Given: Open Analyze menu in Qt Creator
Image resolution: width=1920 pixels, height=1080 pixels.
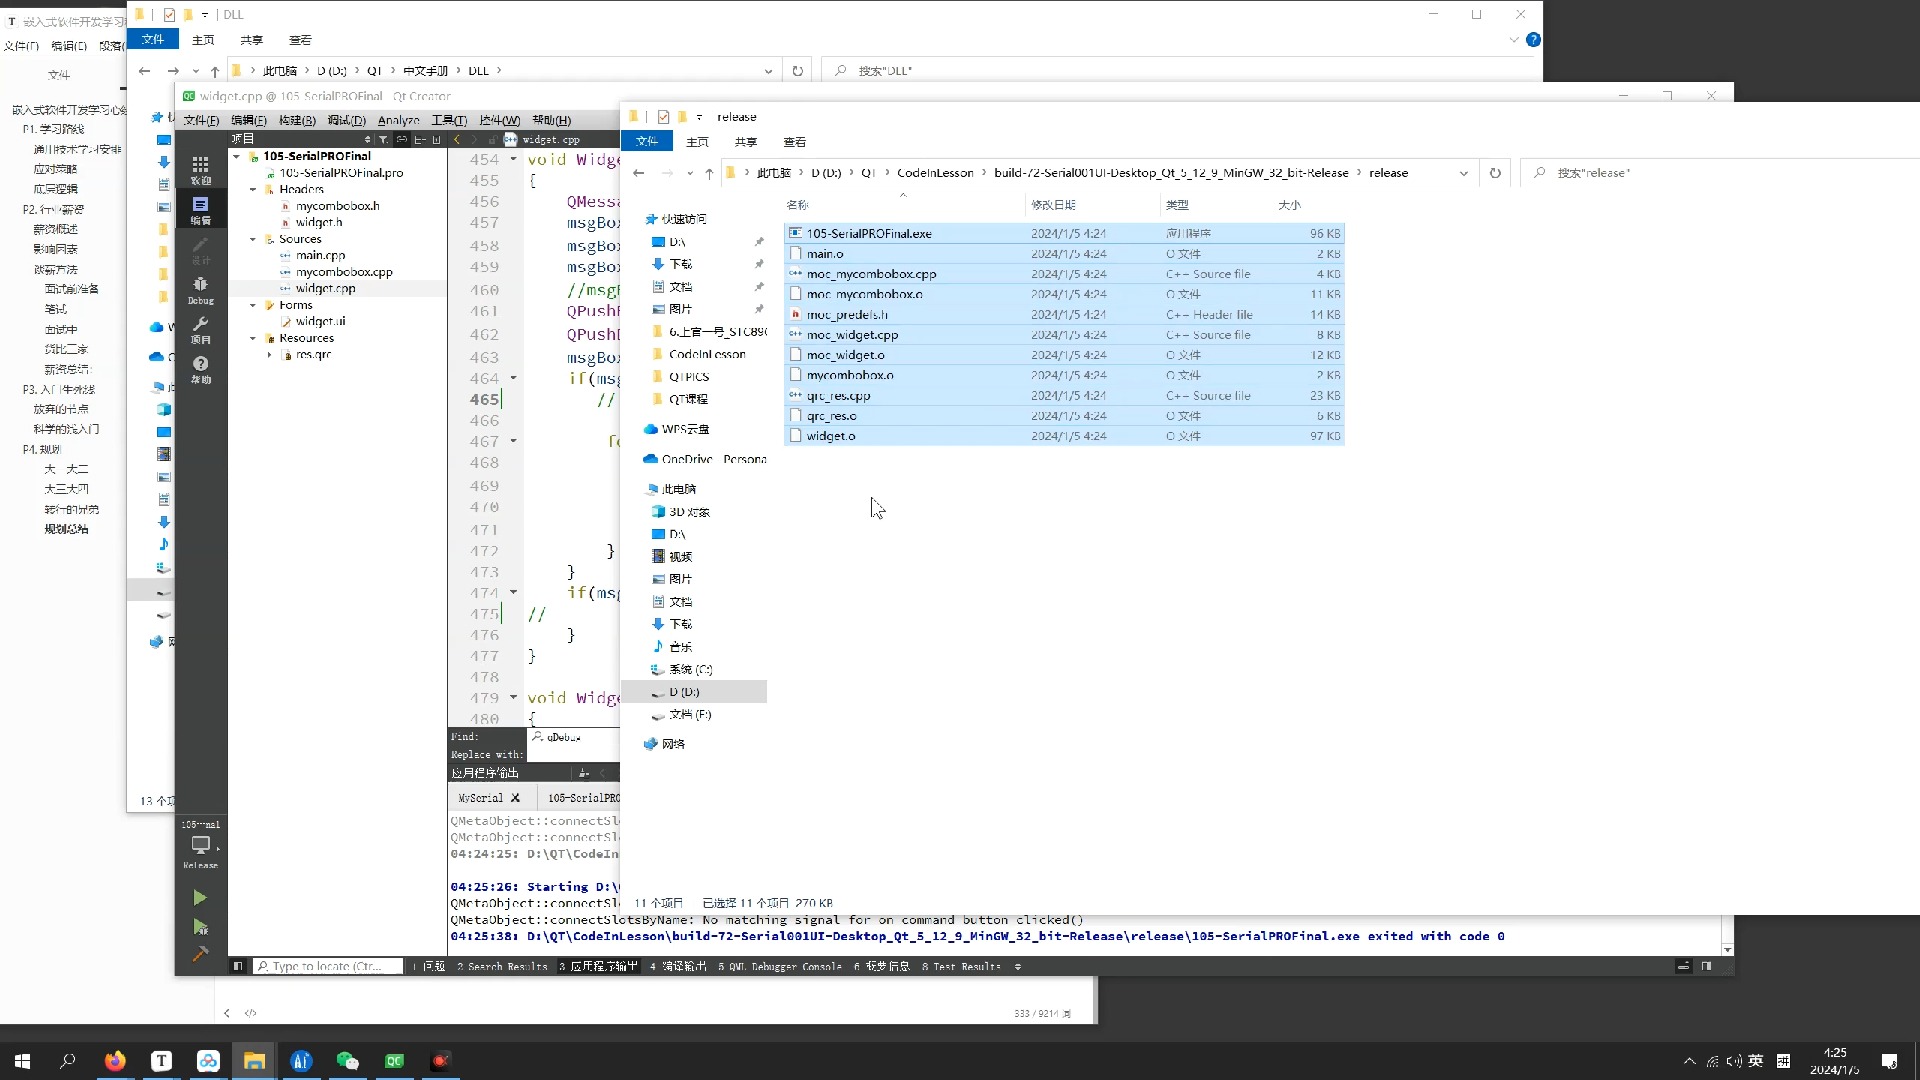Looking at the screenshot, I should click(398, 120).
